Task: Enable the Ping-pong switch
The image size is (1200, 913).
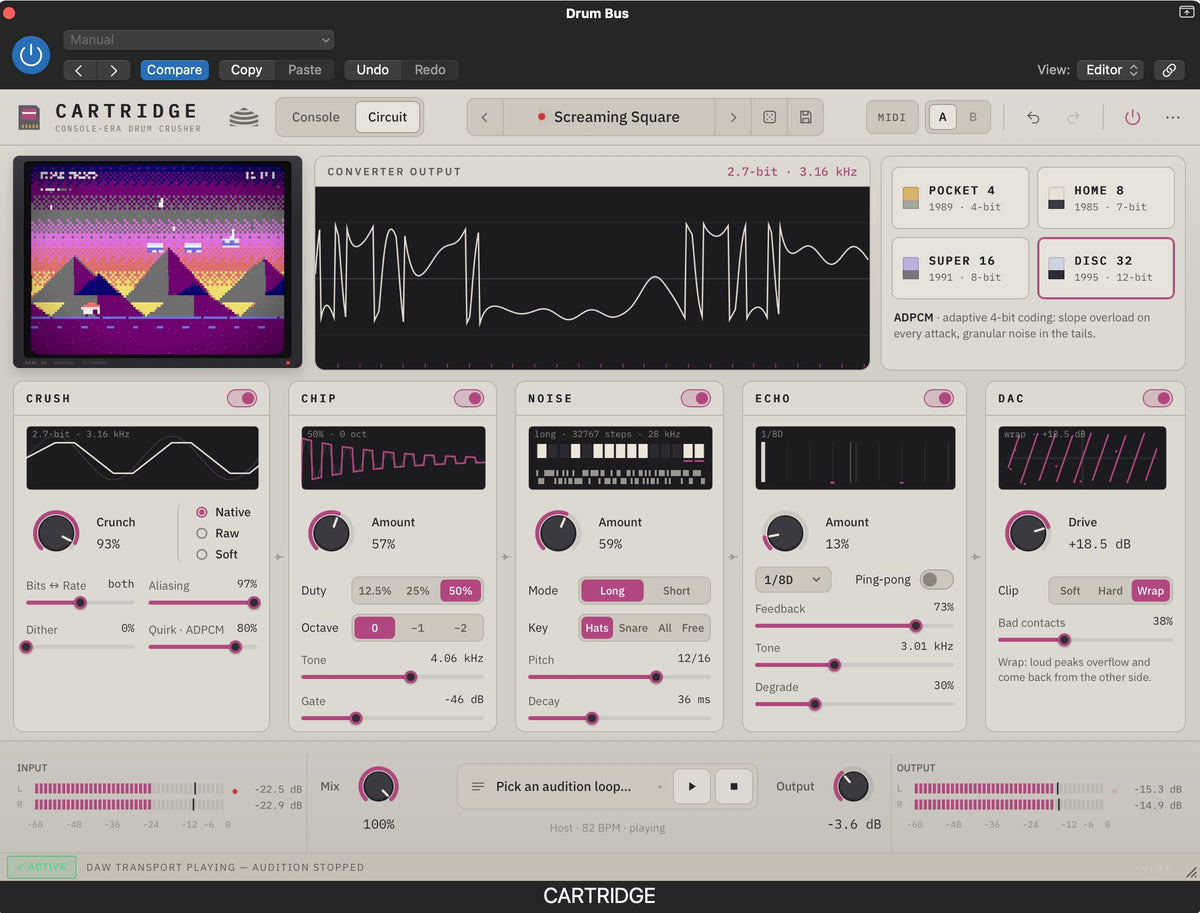Action: pos(936,580)
